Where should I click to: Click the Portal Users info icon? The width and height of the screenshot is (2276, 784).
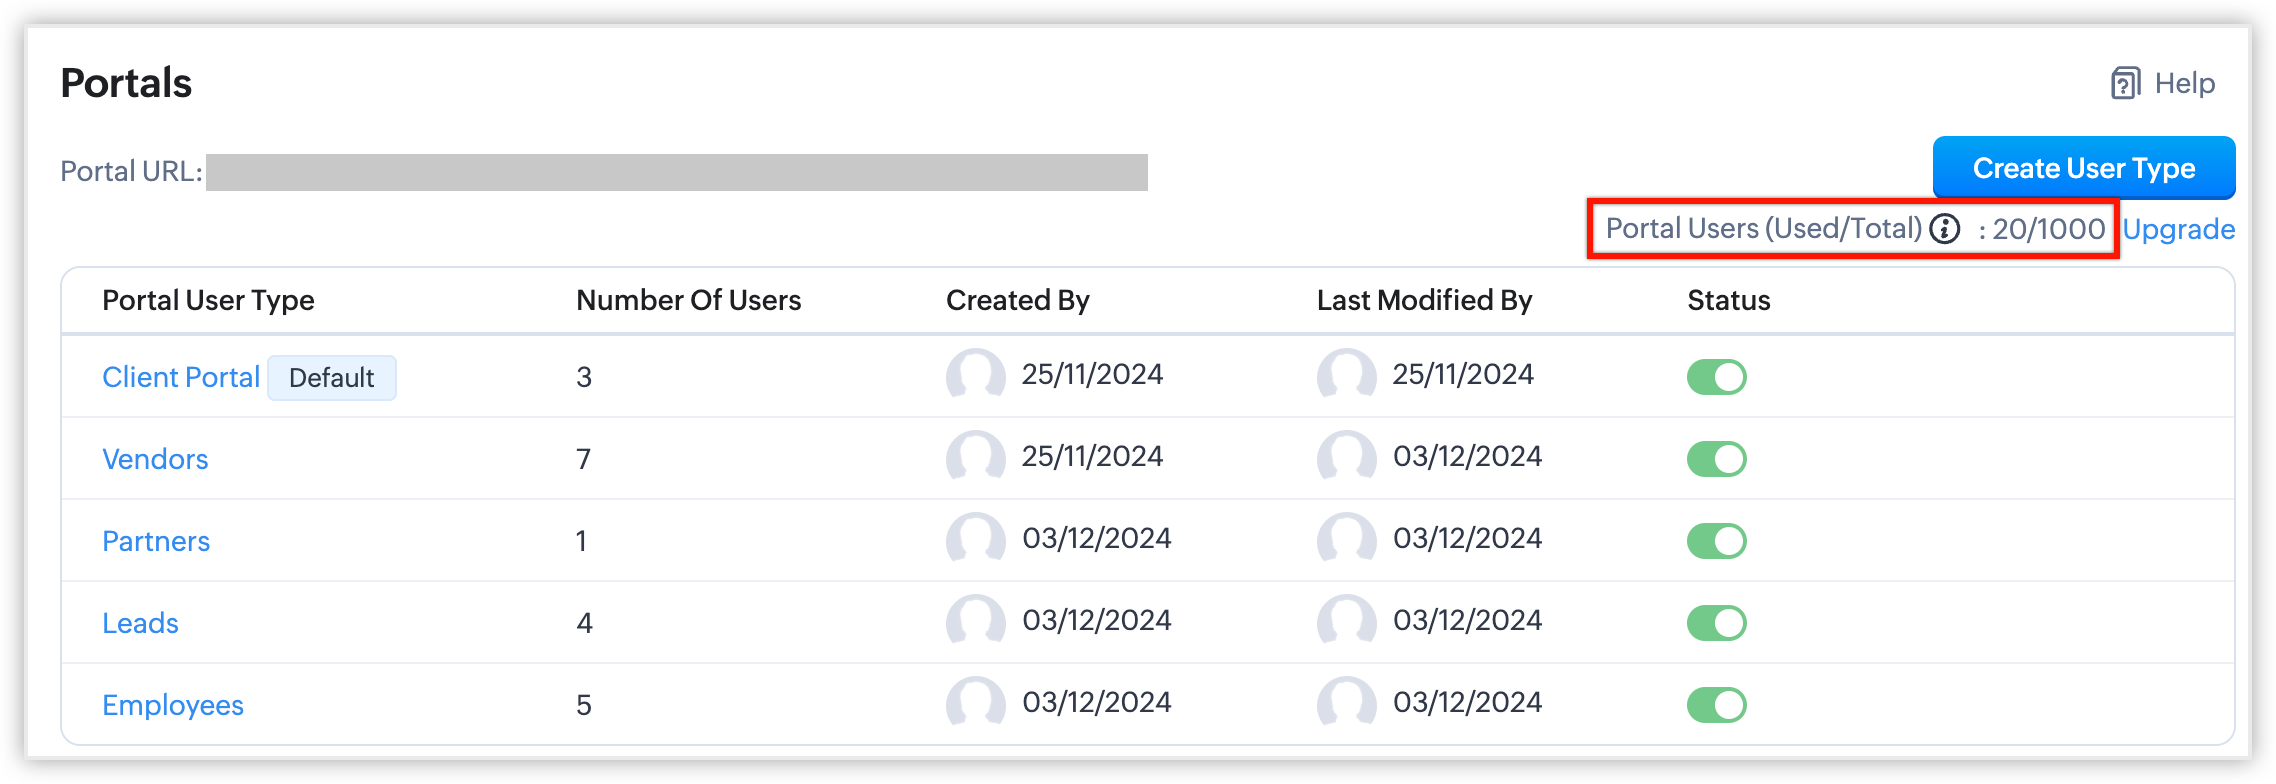[x=1945, y=229]
